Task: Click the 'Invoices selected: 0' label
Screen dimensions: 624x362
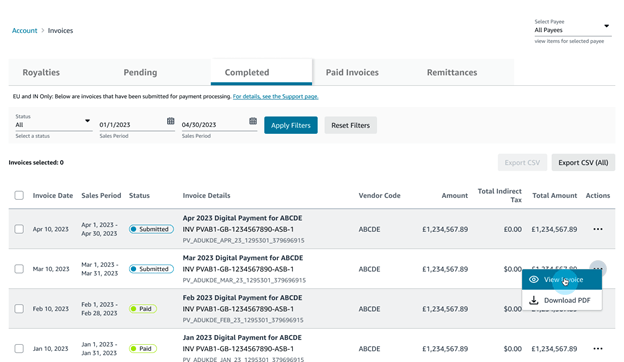Action: pyautogui.click(x=36, y=162)
